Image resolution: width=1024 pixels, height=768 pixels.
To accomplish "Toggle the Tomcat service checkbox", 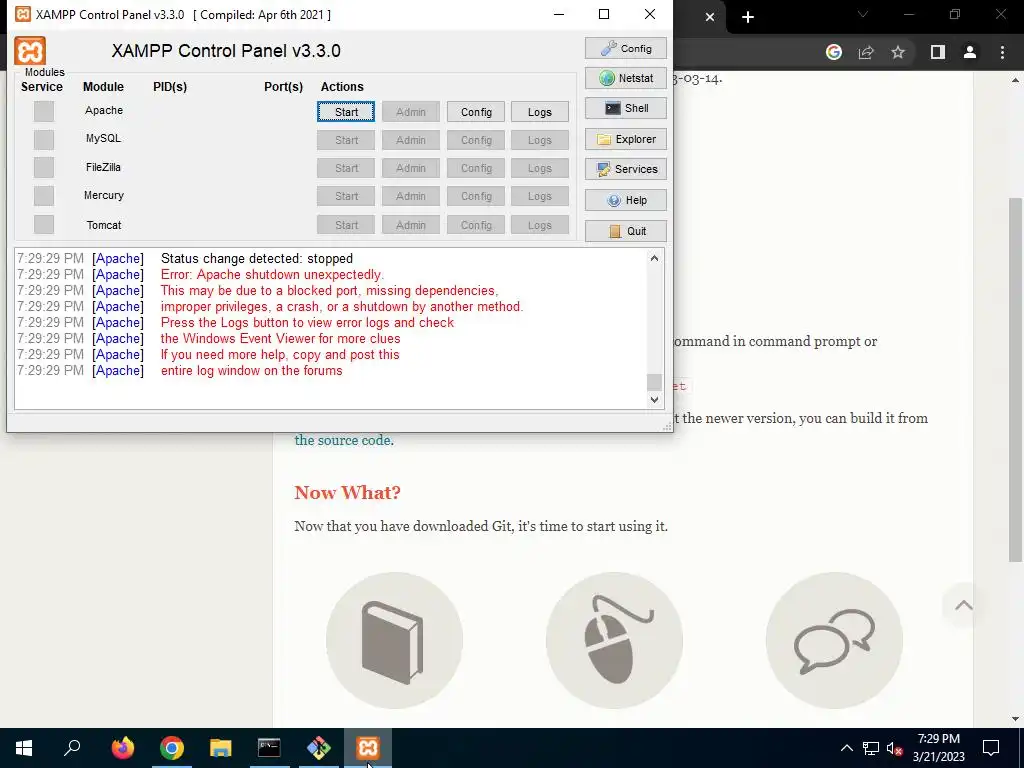I will [x=44, y=225].
